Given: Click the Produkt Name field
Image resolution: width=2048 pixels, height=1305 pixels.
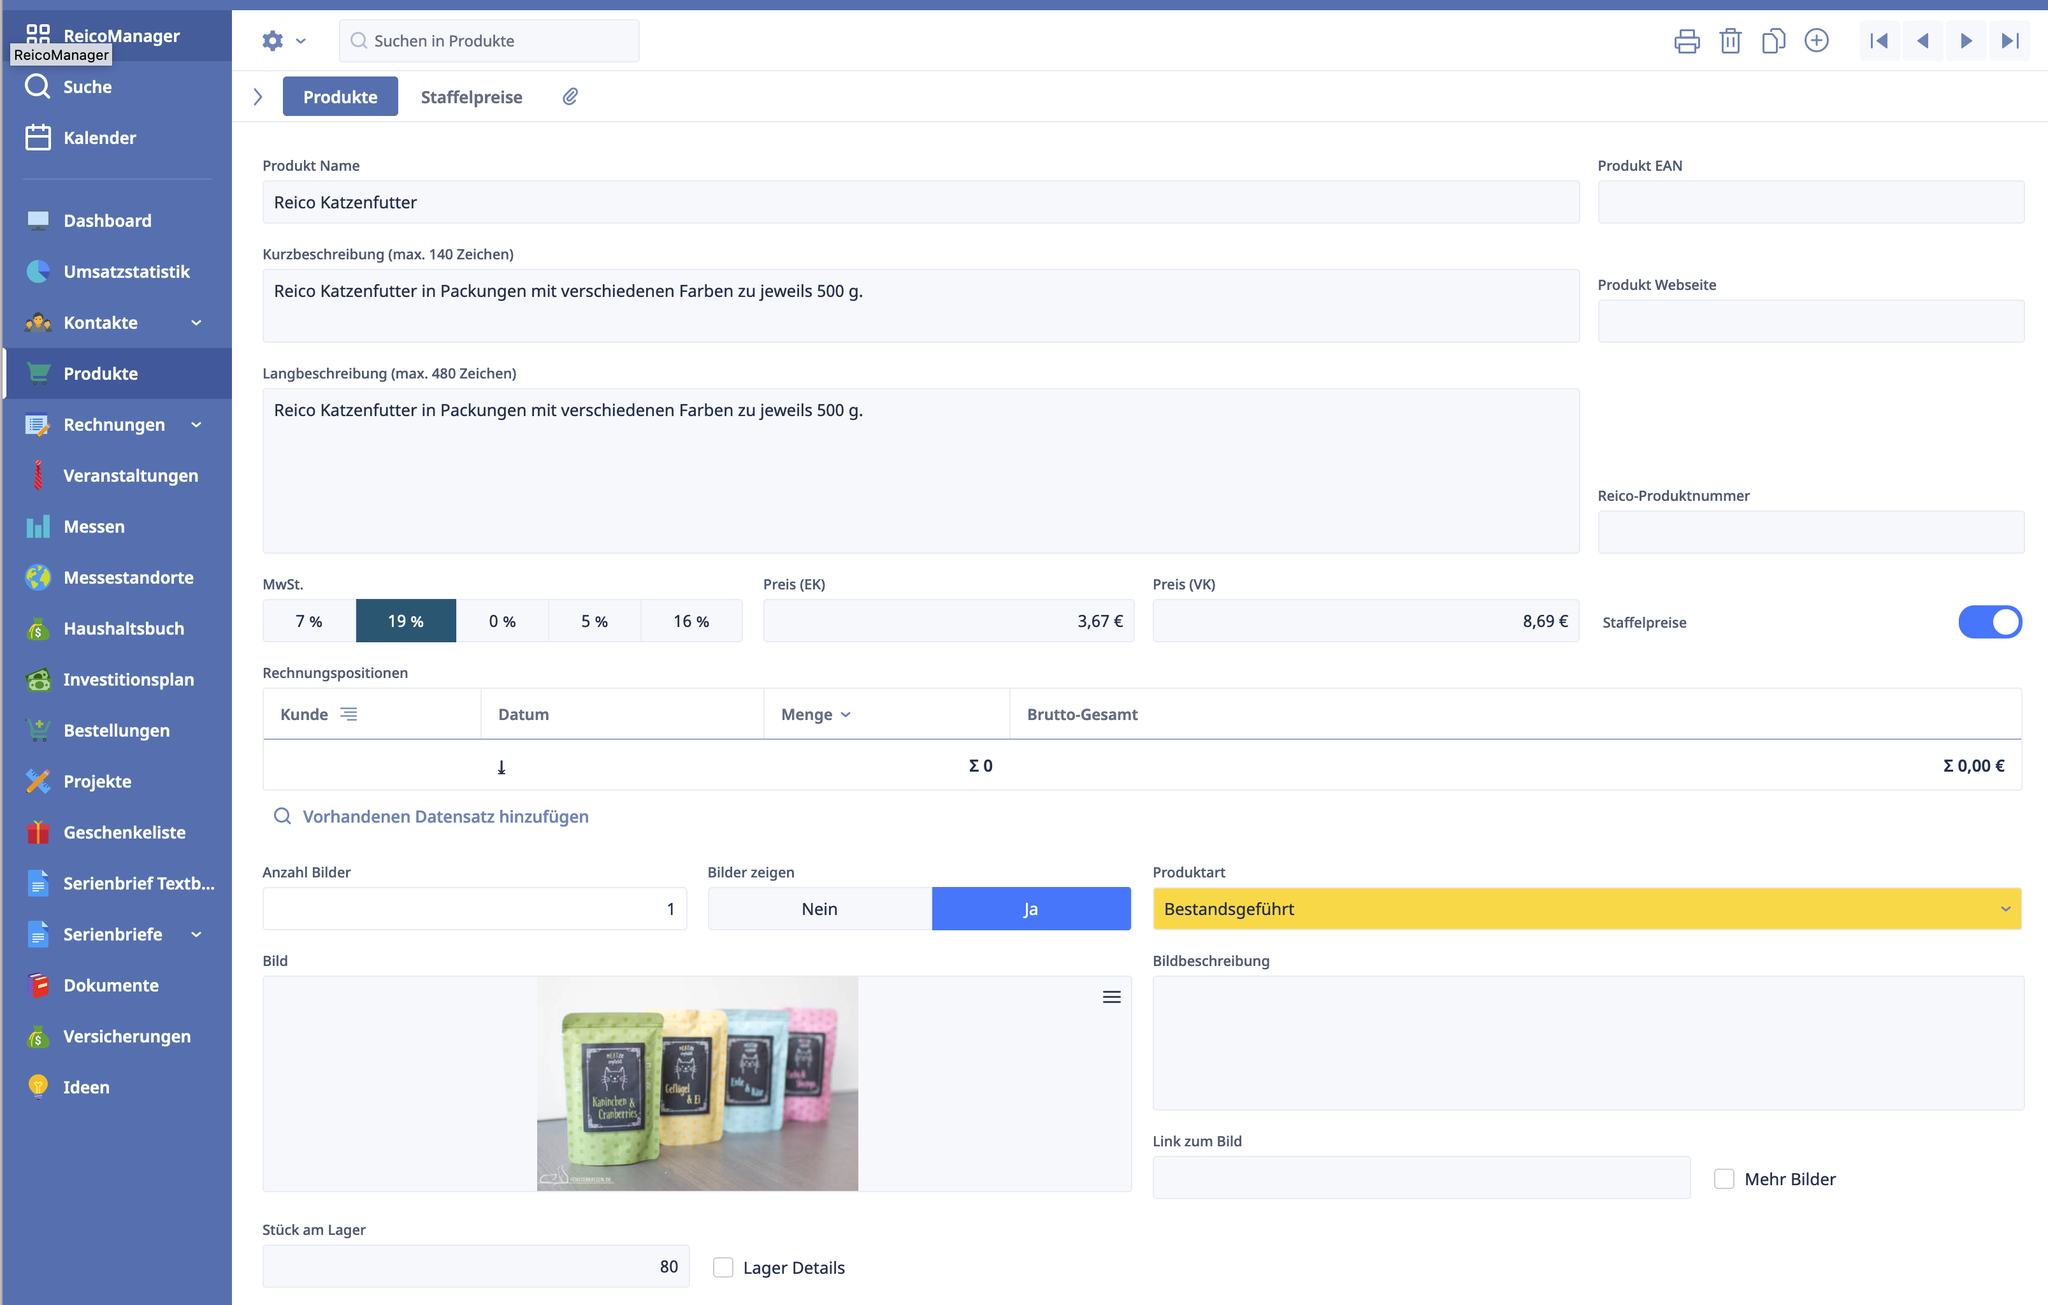Looking at the screenshot, I should coord(921,202).
